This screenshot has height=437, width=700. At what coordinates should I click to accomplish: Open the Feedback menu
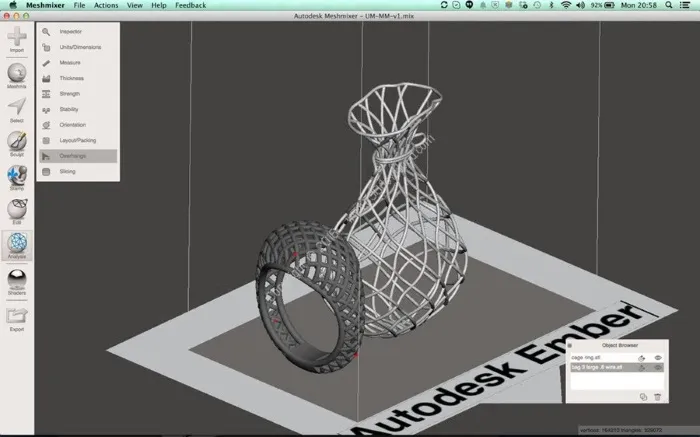[x=191, y=5]
